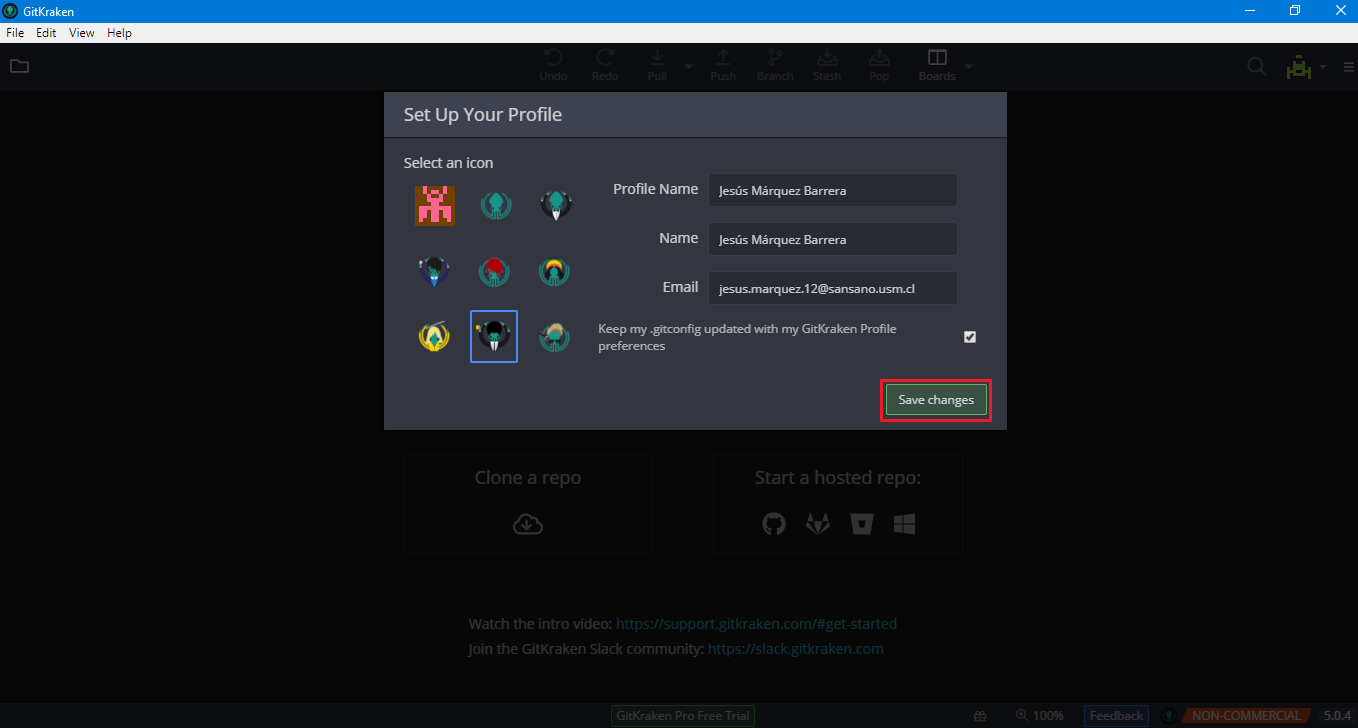Click the Save changes button
Screen dimensions: 1358x728
936,400
